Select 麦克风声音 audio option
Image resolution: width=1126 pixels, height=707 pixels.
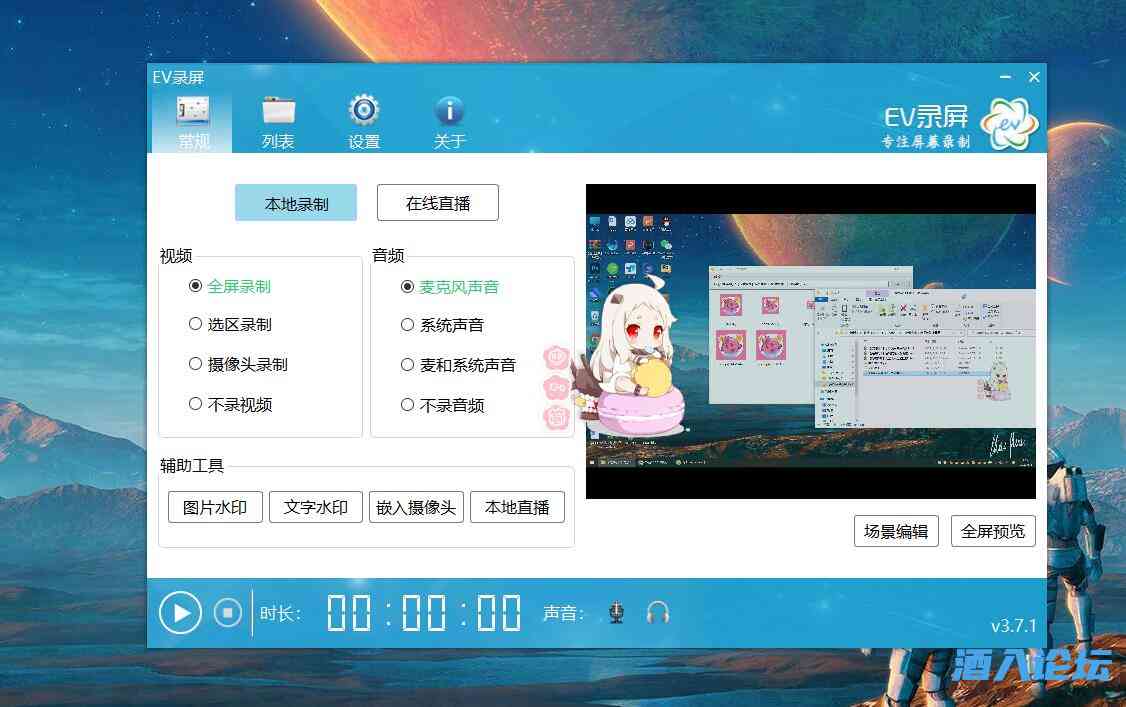450,287
